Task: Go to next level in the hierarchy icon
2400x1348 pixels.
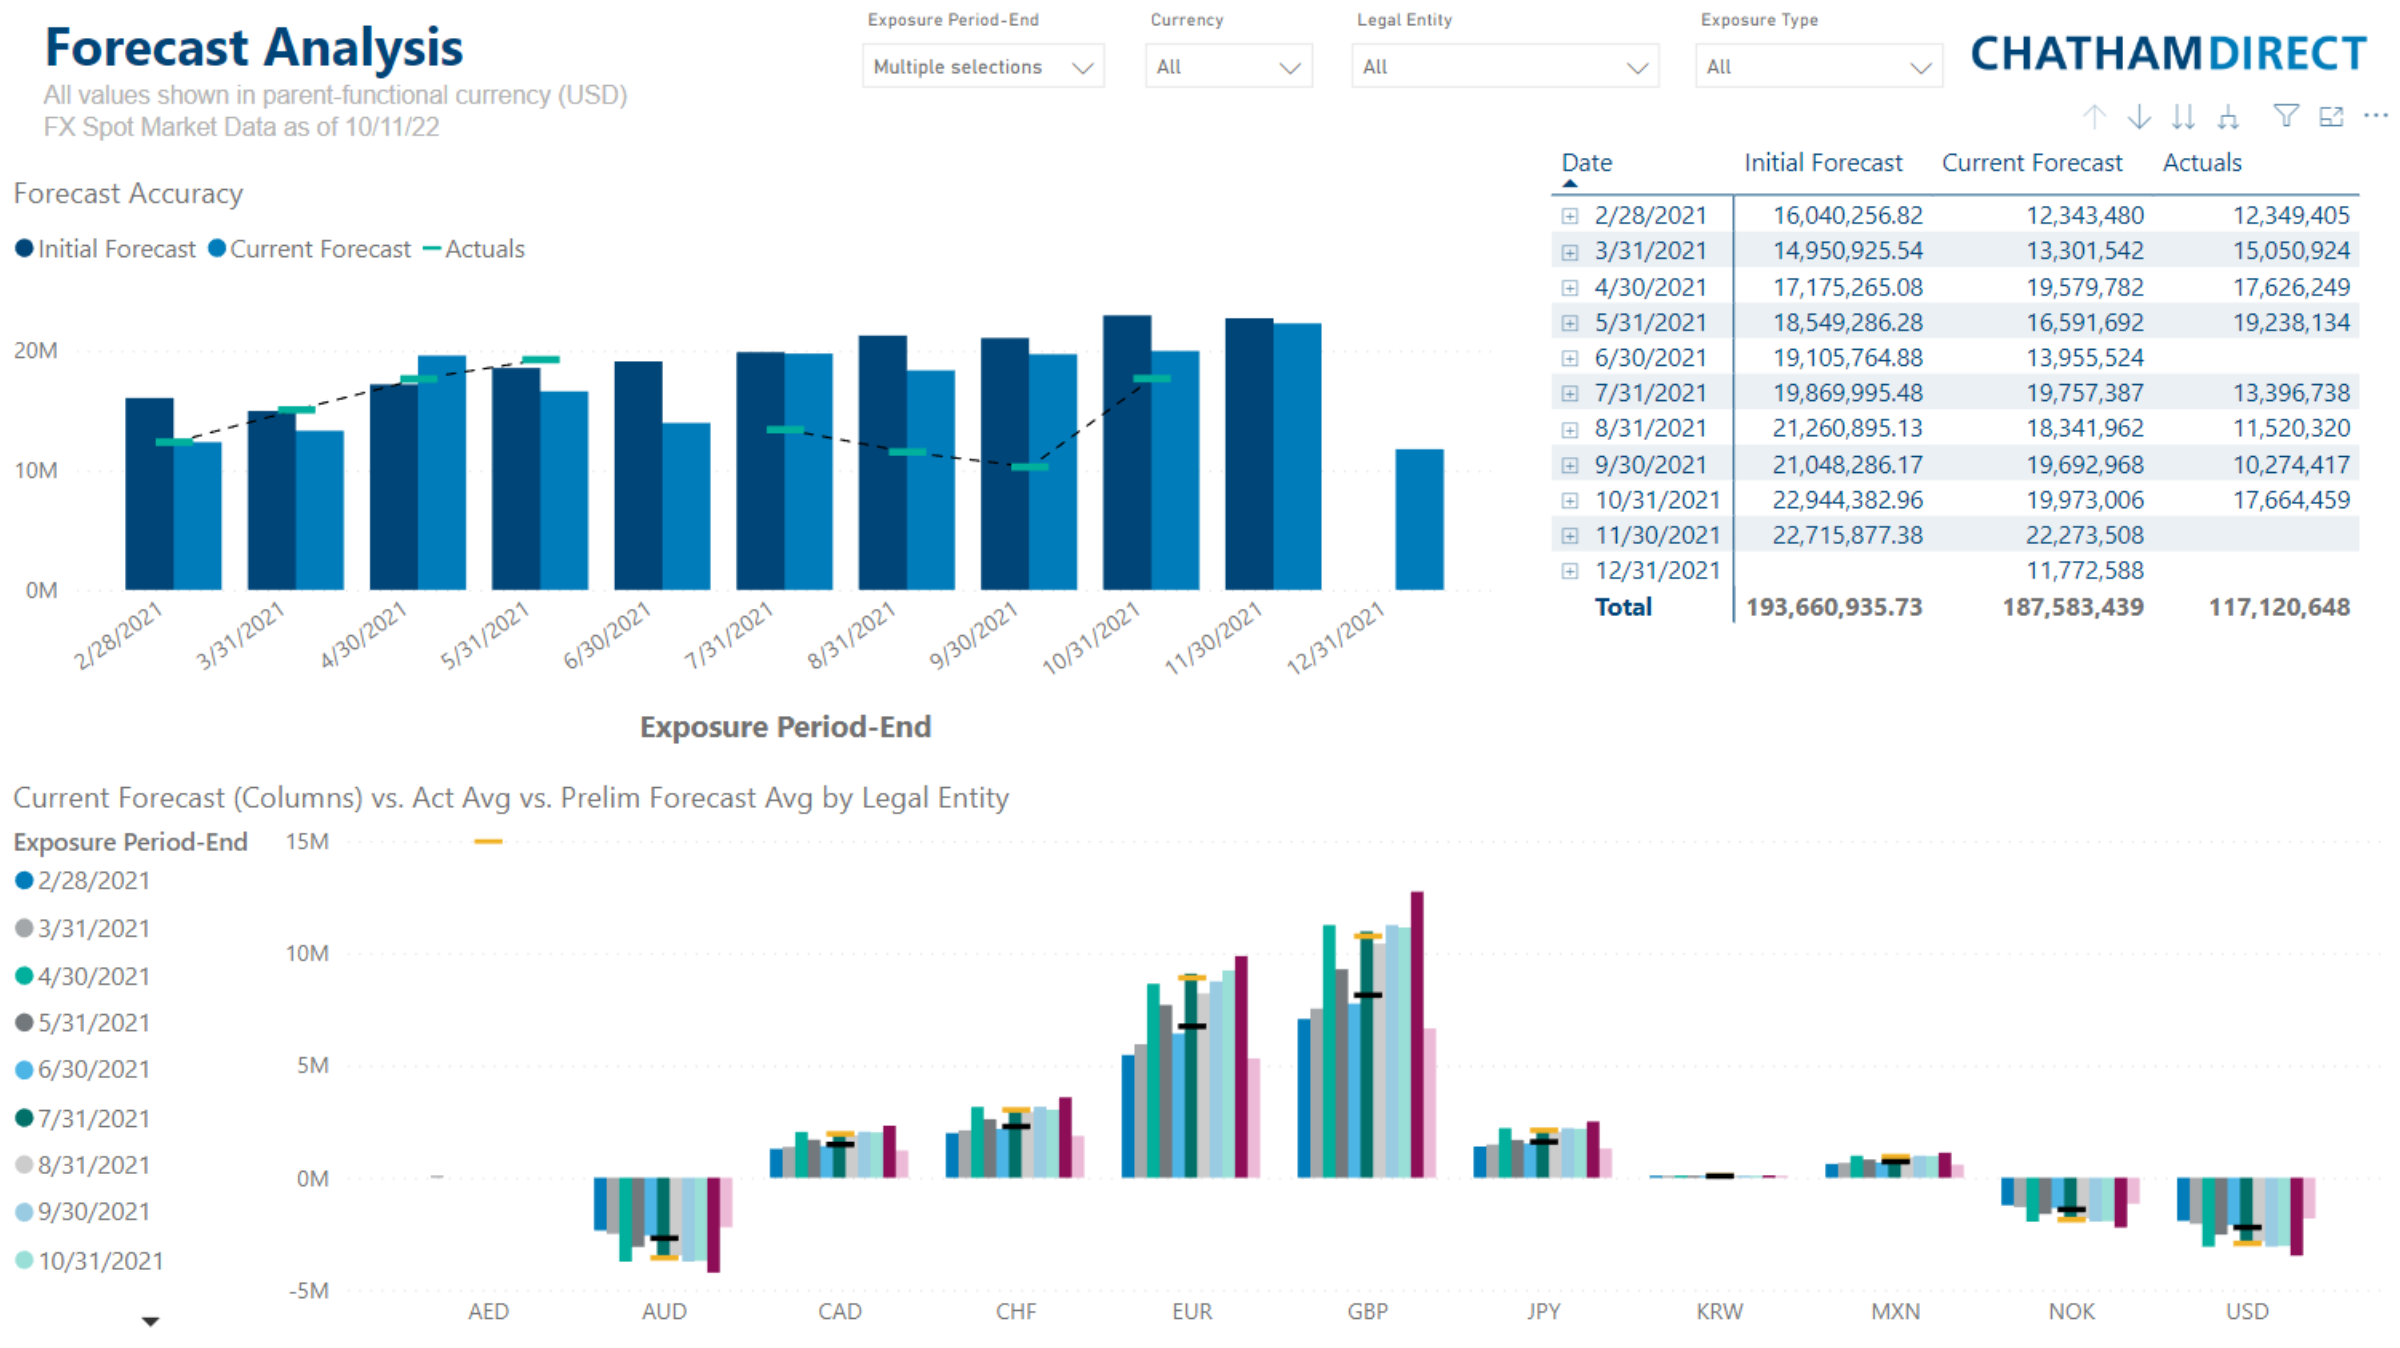Action: (x=2184, y=117)
